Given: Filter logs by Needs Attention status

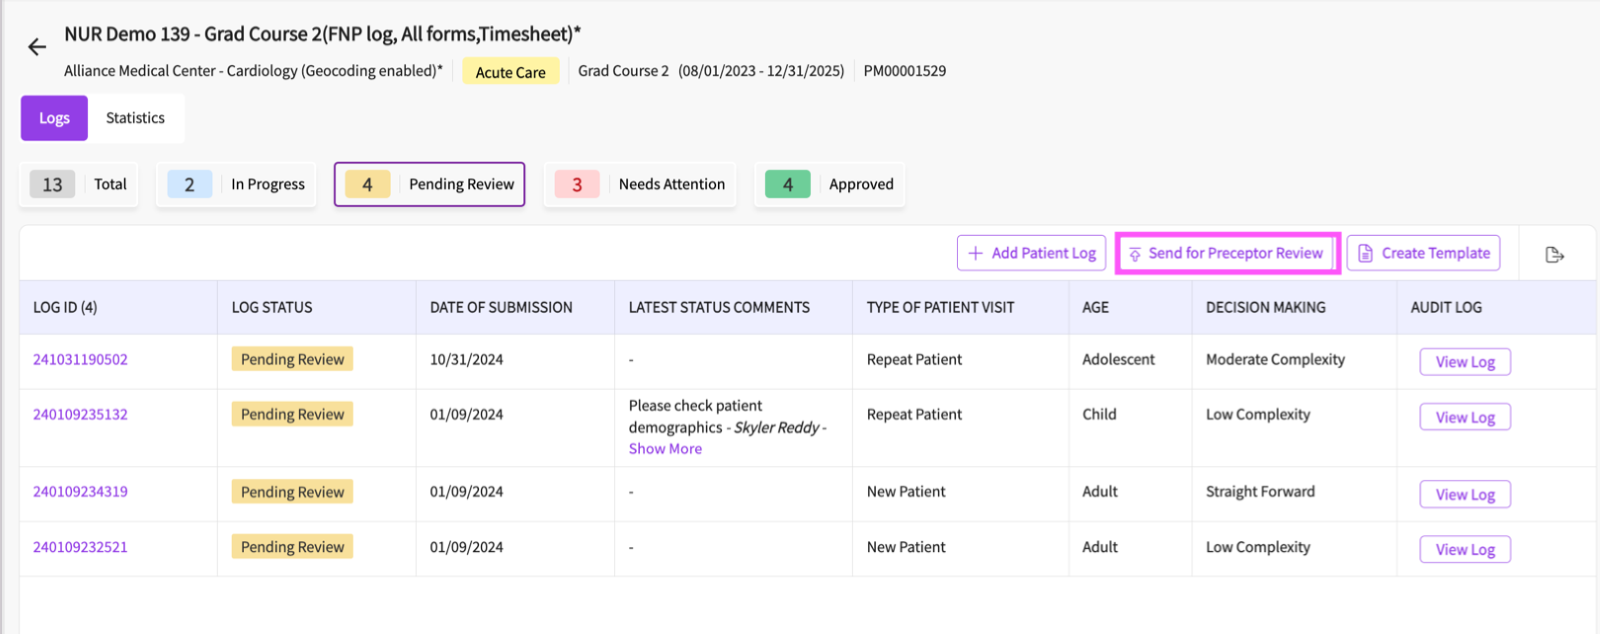Looking at the screenshot, I should pyautogui.click(x=640, y=185).
